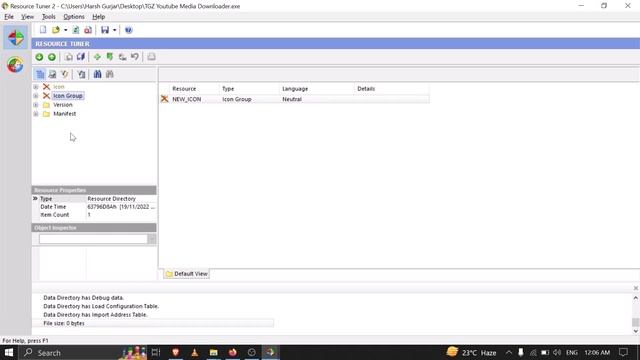Click the Object Inspector input field
Image resolution: width=640 pixels, height=360 pixels.
pos(93,239)
